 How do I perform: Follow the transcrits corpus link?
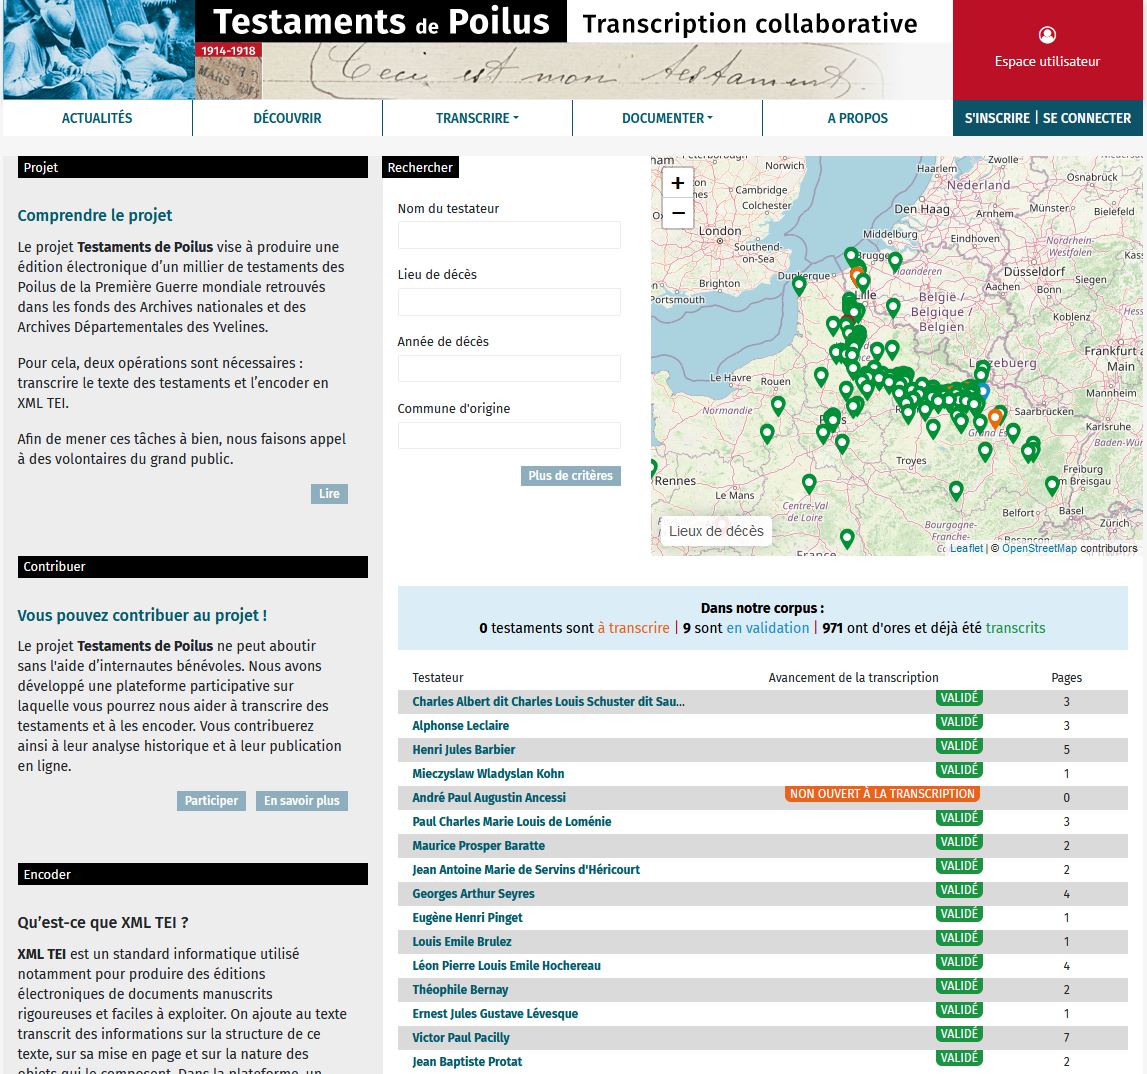[1015, 628]
